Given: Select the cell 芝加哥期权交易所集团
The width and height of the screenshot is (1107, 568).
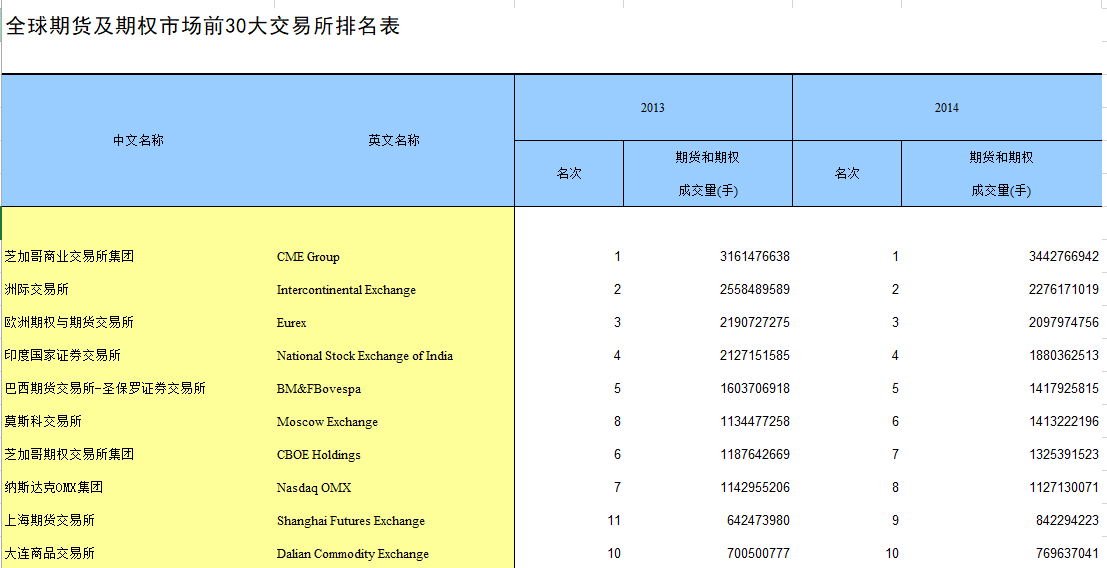Looking at the screenshot, I should [x=69, y=454].
